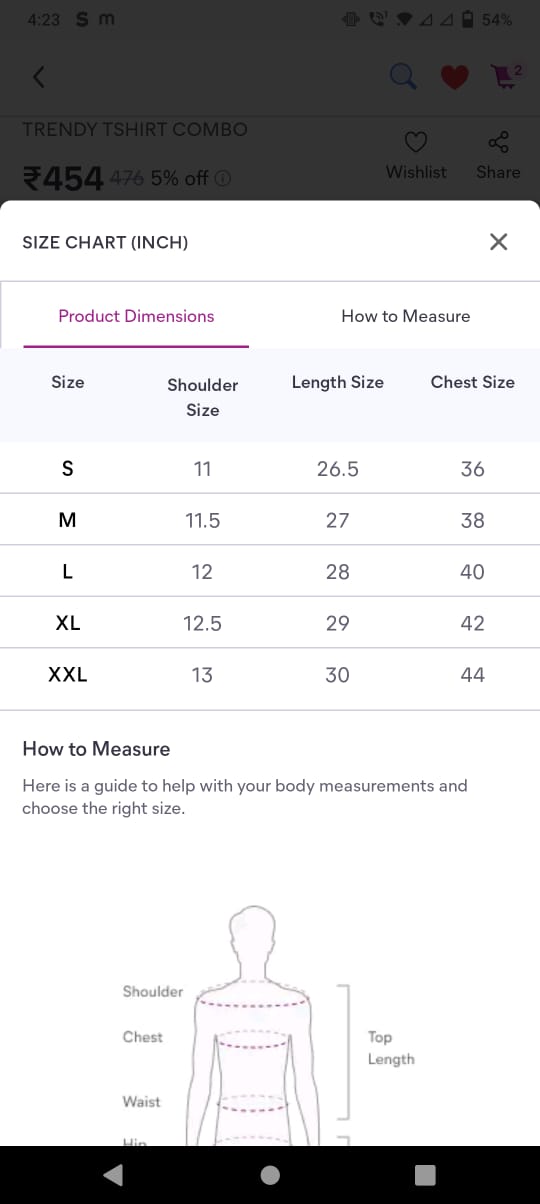Tap the Chest Size column header

coord(472,382)
